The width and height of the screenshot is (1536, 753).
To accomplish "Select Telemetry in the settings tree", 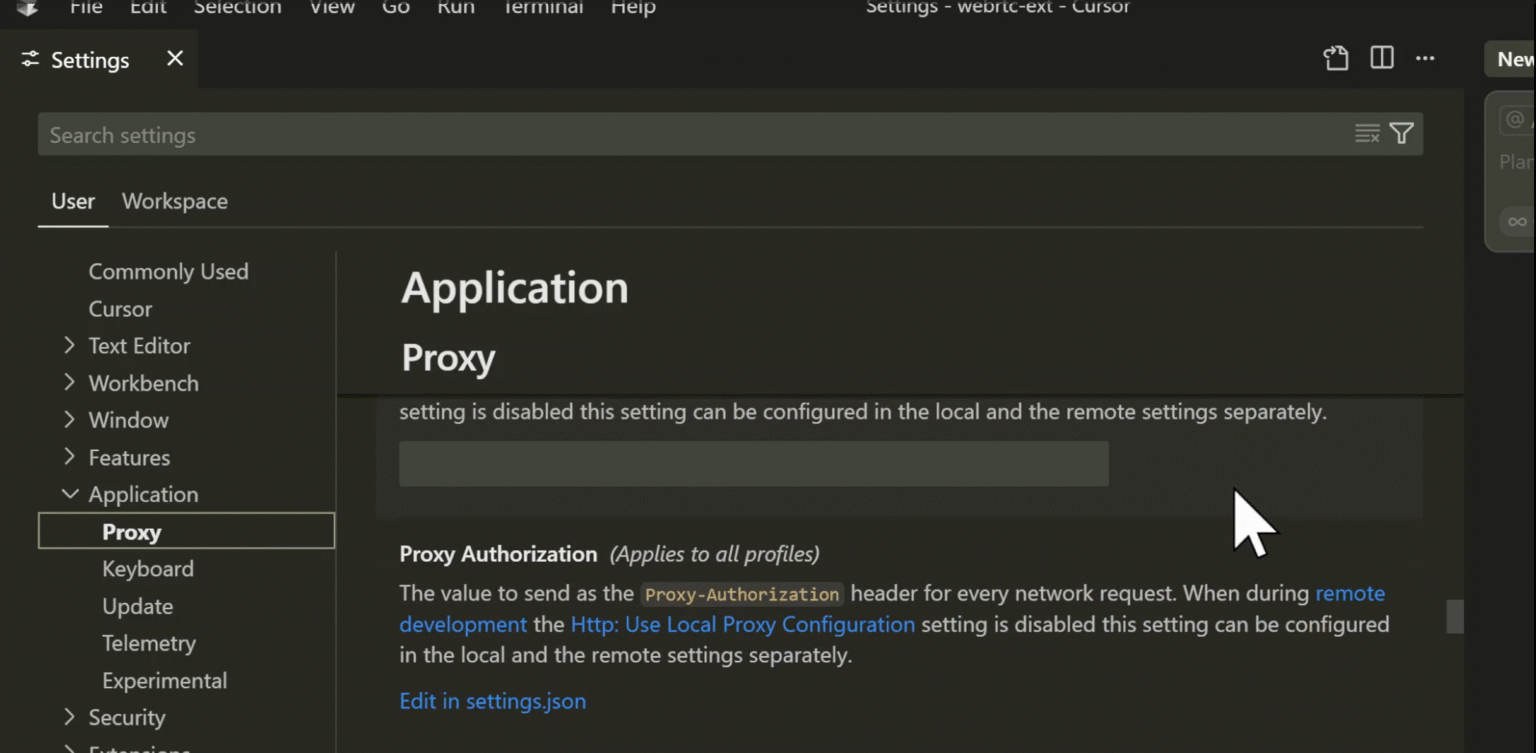I will click(149, 643).
